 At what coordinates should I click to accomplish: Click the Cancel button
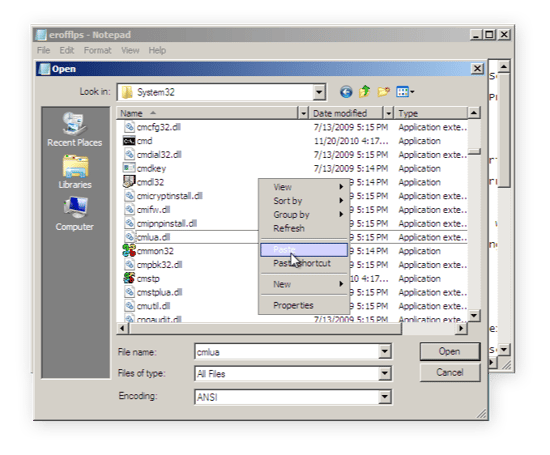450,372
